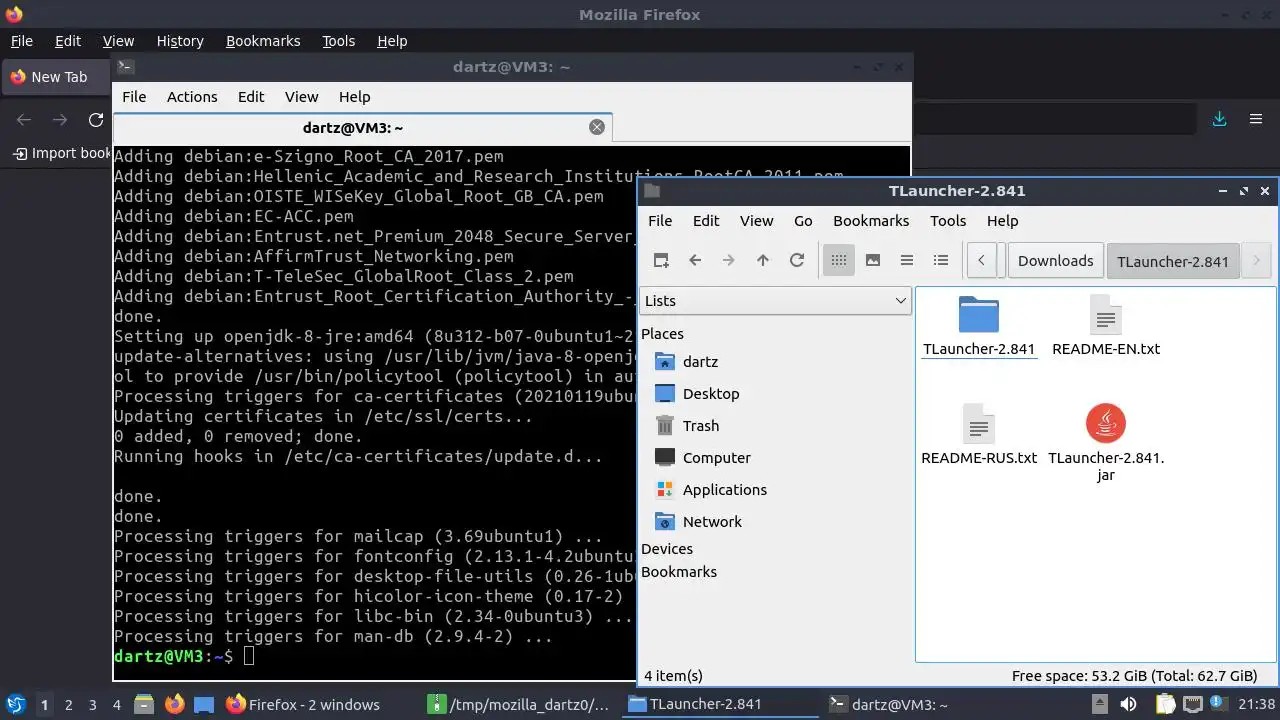Open Go menu in file manager
Viewport: 1280px width, 720px height.
(803, 221)
